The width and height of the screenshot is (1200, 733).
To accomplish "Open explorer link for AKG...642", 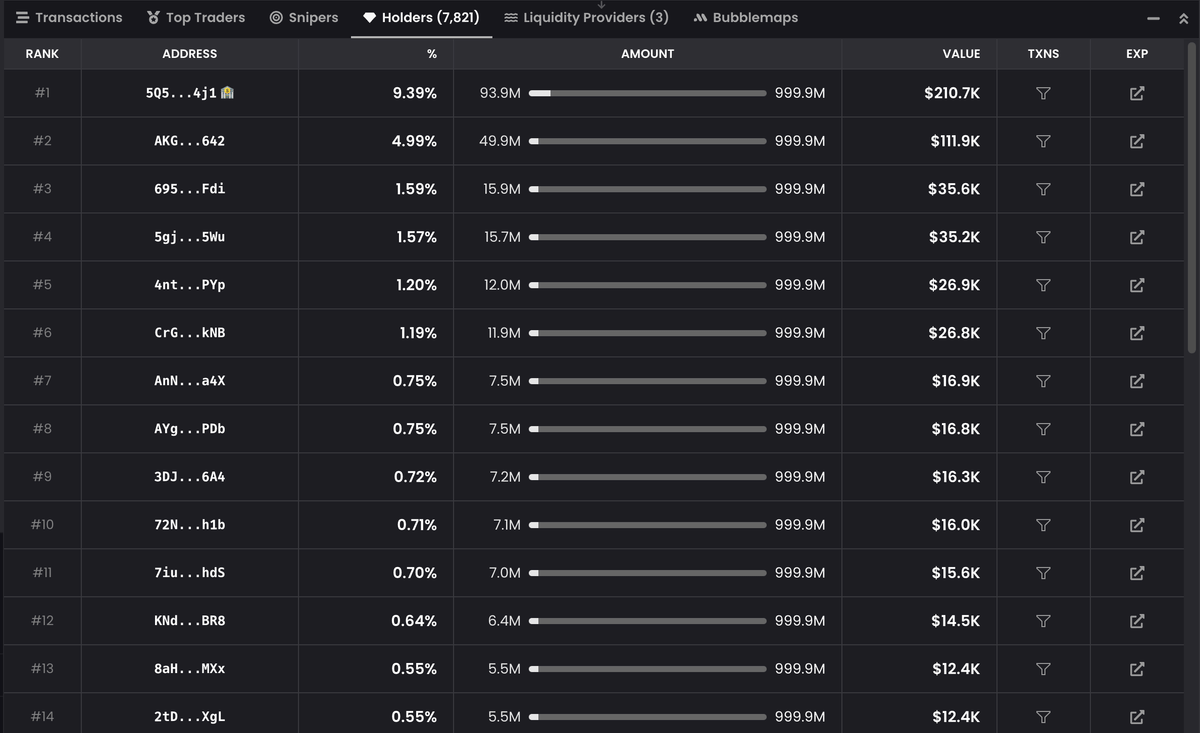I will pyautogui.click(x=1136, y=141).
